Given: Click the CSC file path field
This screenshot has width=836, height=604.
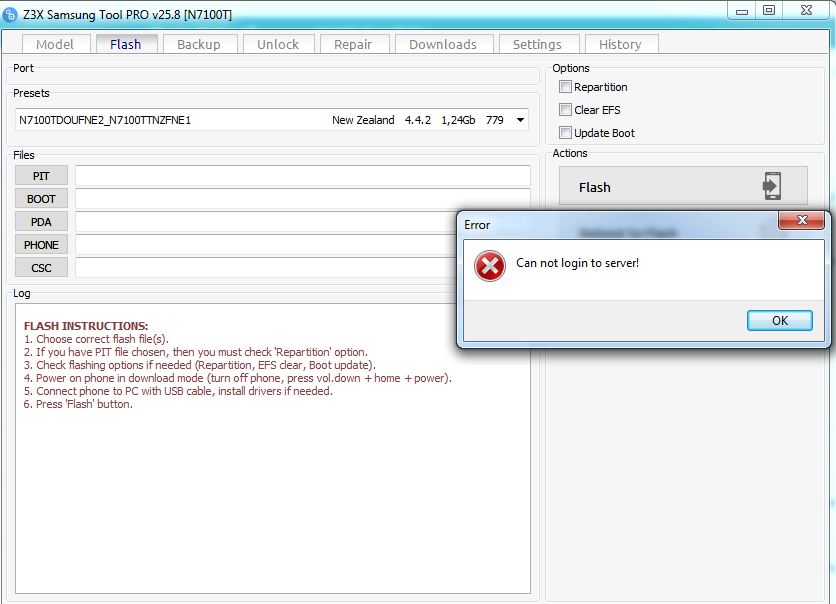Looking at the screenshot, I should click(266, 267).
